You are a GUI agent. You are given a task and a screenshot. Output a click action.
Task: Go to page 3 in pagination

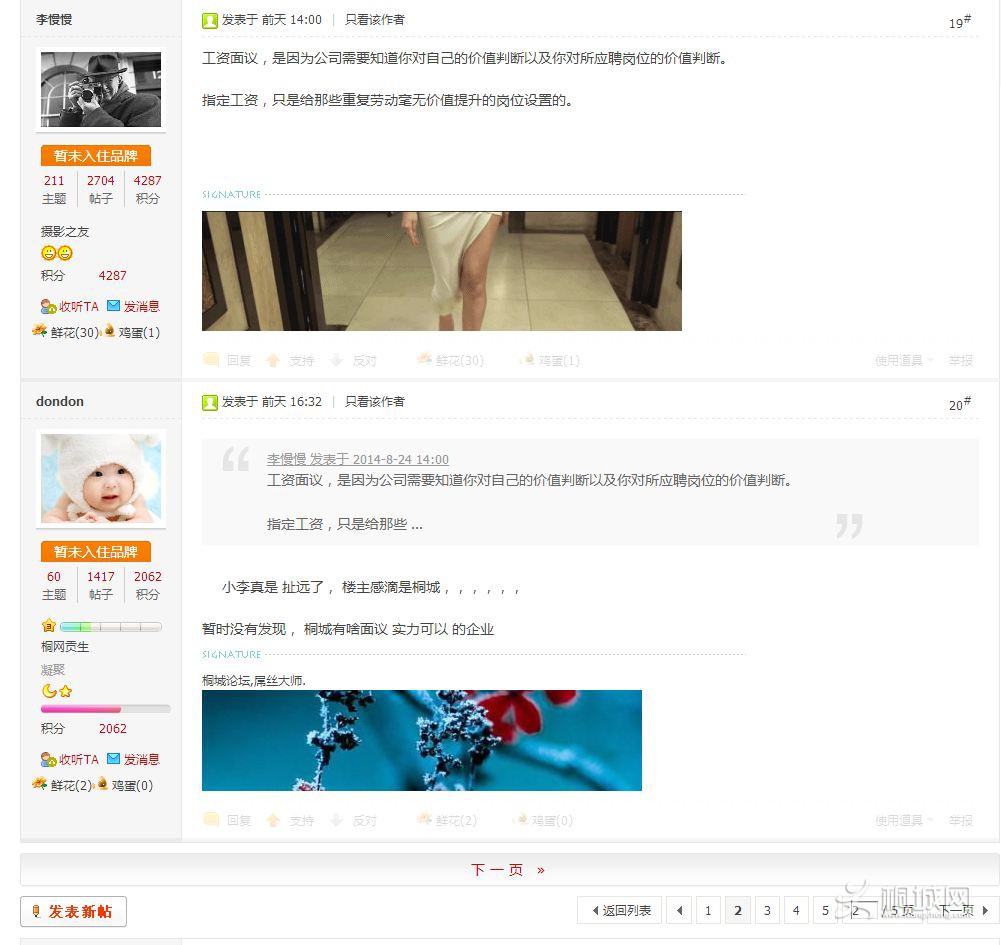click(767, 911)
